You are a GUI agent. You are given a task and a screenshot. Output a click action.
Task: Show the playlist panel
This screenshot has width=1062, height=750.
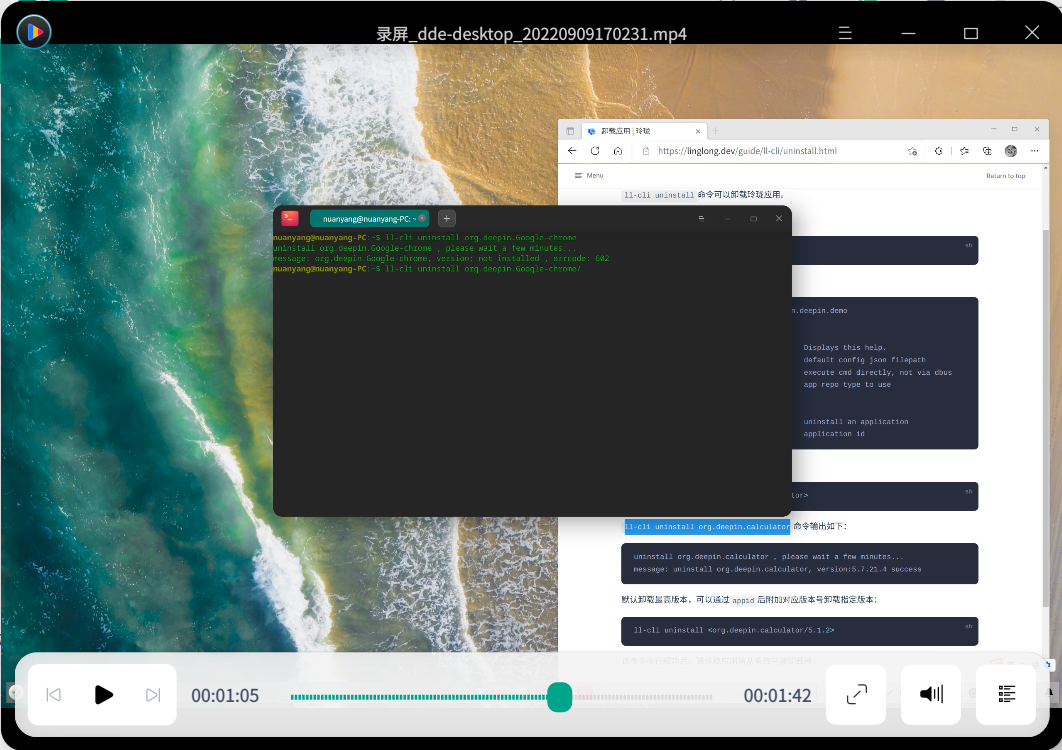pos(1006,695)
